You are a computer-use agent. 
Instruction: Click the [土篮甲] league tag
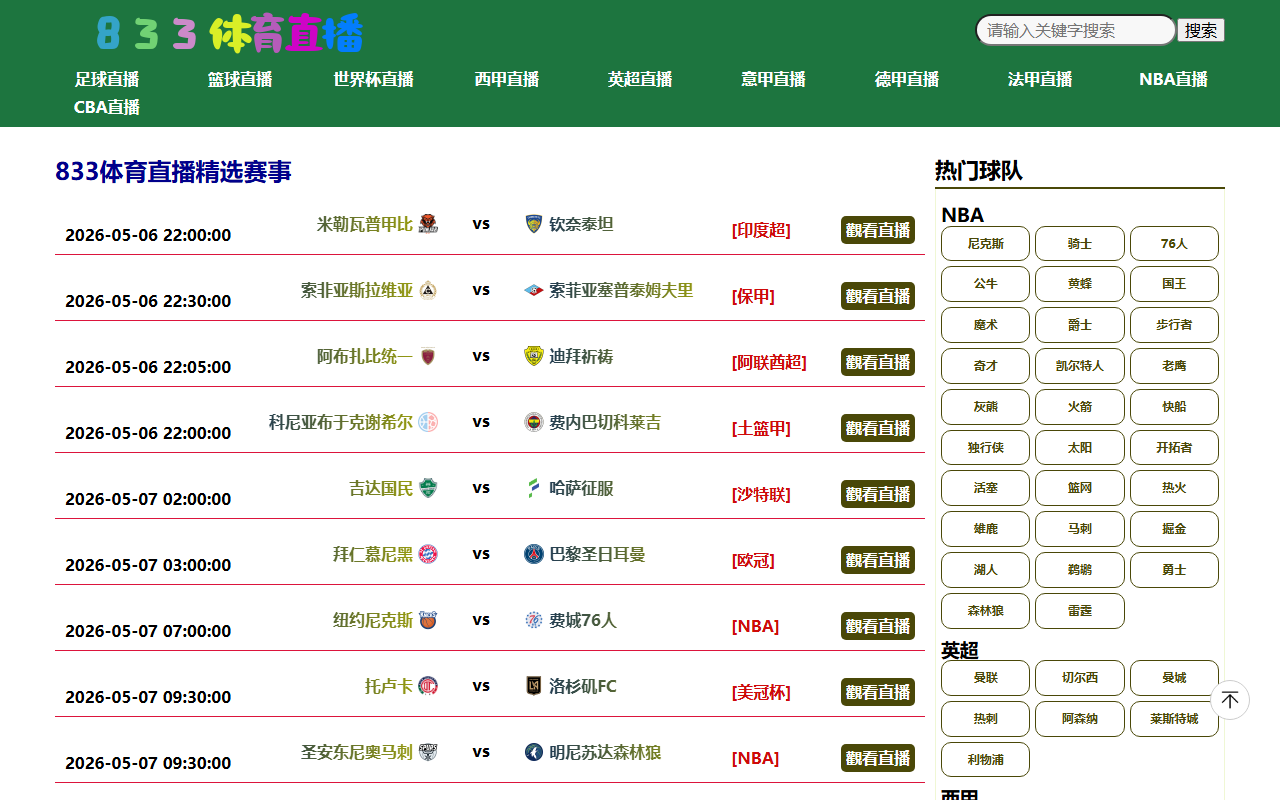coord(761,428)
